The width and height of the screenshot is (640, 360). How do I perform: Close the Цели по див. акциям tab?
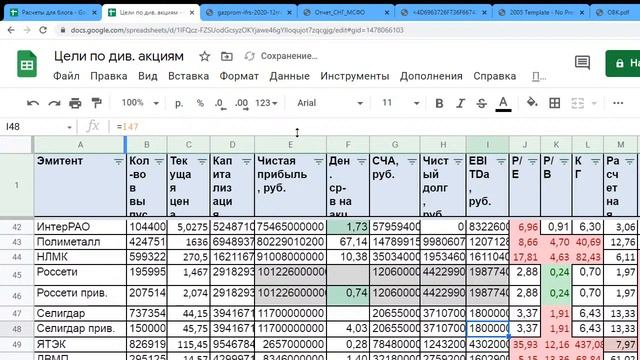192,13
